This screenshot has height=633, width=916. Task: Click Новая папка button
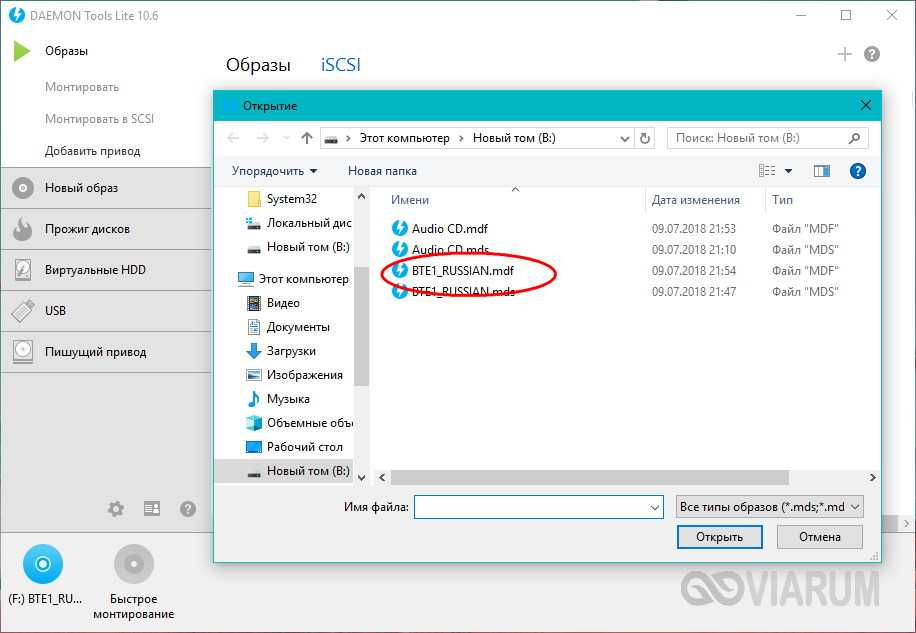(x=382, y=171)
